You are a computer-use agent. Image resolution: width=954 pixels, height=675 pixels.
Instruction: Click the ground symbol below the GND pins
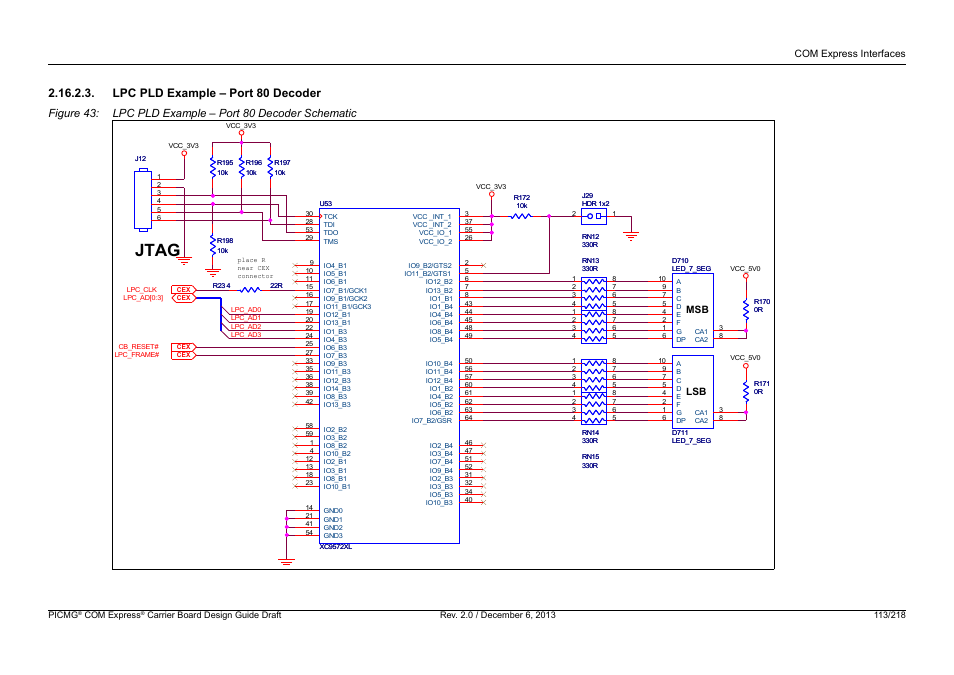coord(286,562)
